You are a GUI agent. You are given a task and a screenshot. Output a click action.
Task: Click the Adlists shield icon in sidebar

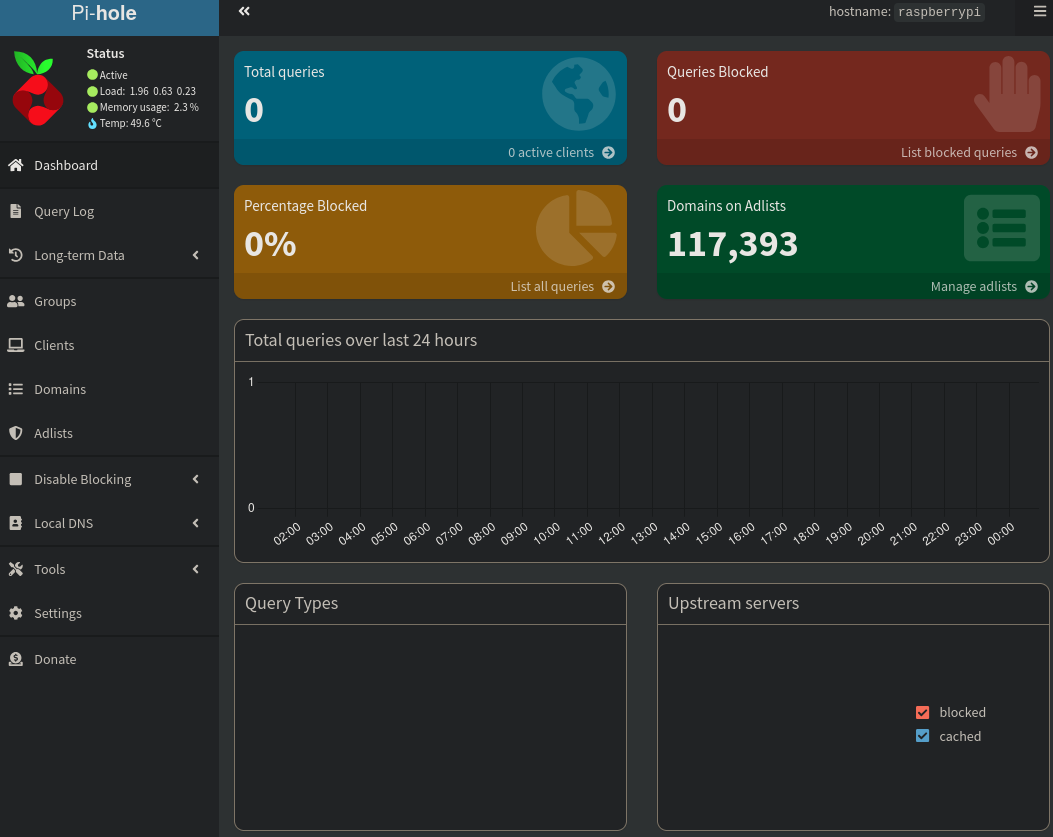pyautogui.click(x=15, y=433)
